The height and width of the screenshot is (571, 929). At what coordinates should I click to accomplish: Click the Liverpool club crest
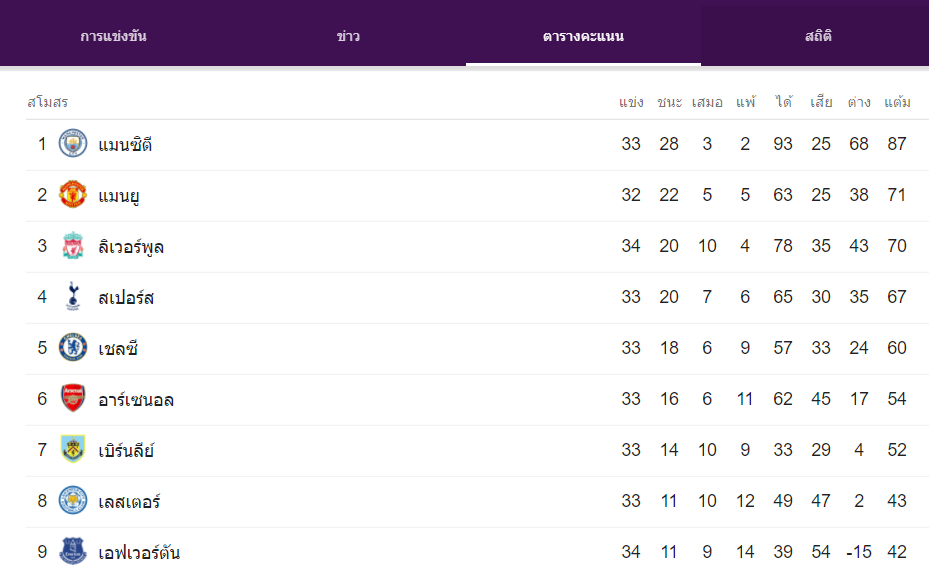(73, 245)
